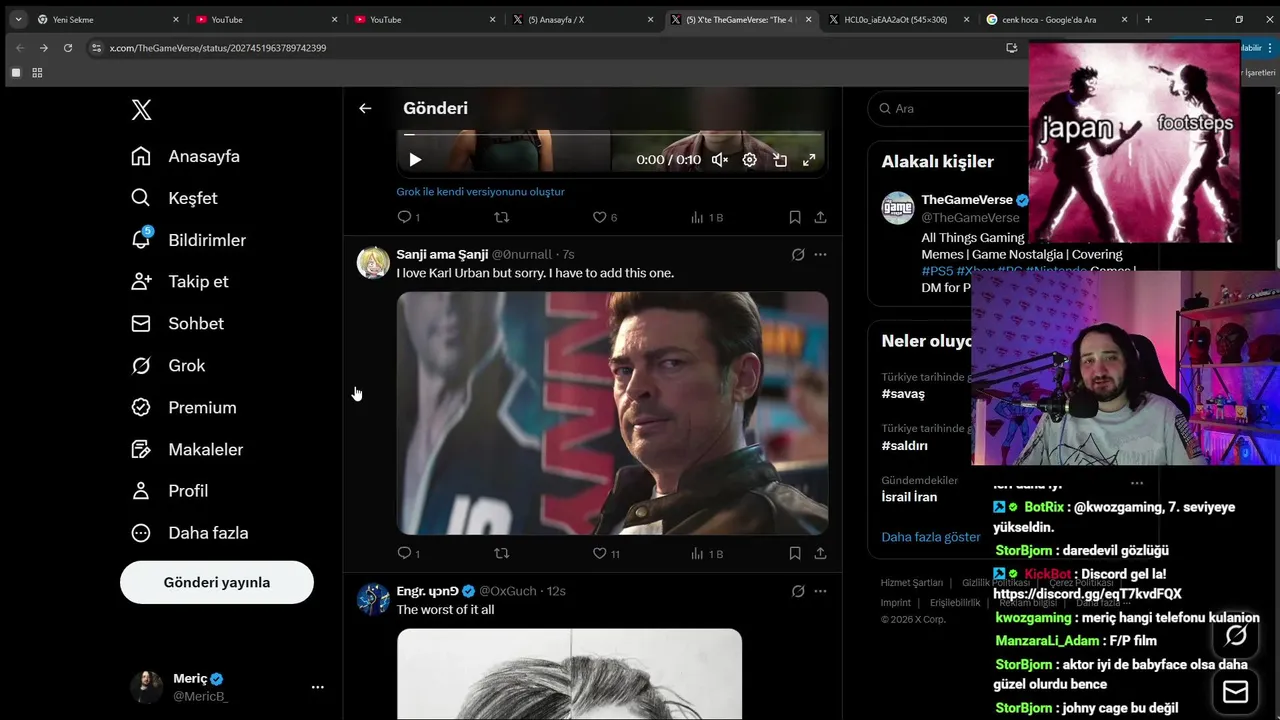Reply to the video post
The width and height of the screenshot is (1280, 720).
408,217
